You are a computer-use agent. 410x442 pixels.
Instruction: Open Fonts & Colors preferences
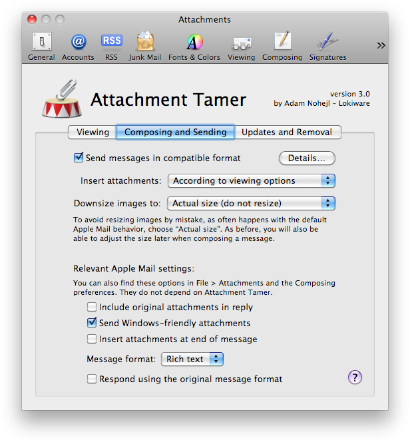(x=194, y=47)
